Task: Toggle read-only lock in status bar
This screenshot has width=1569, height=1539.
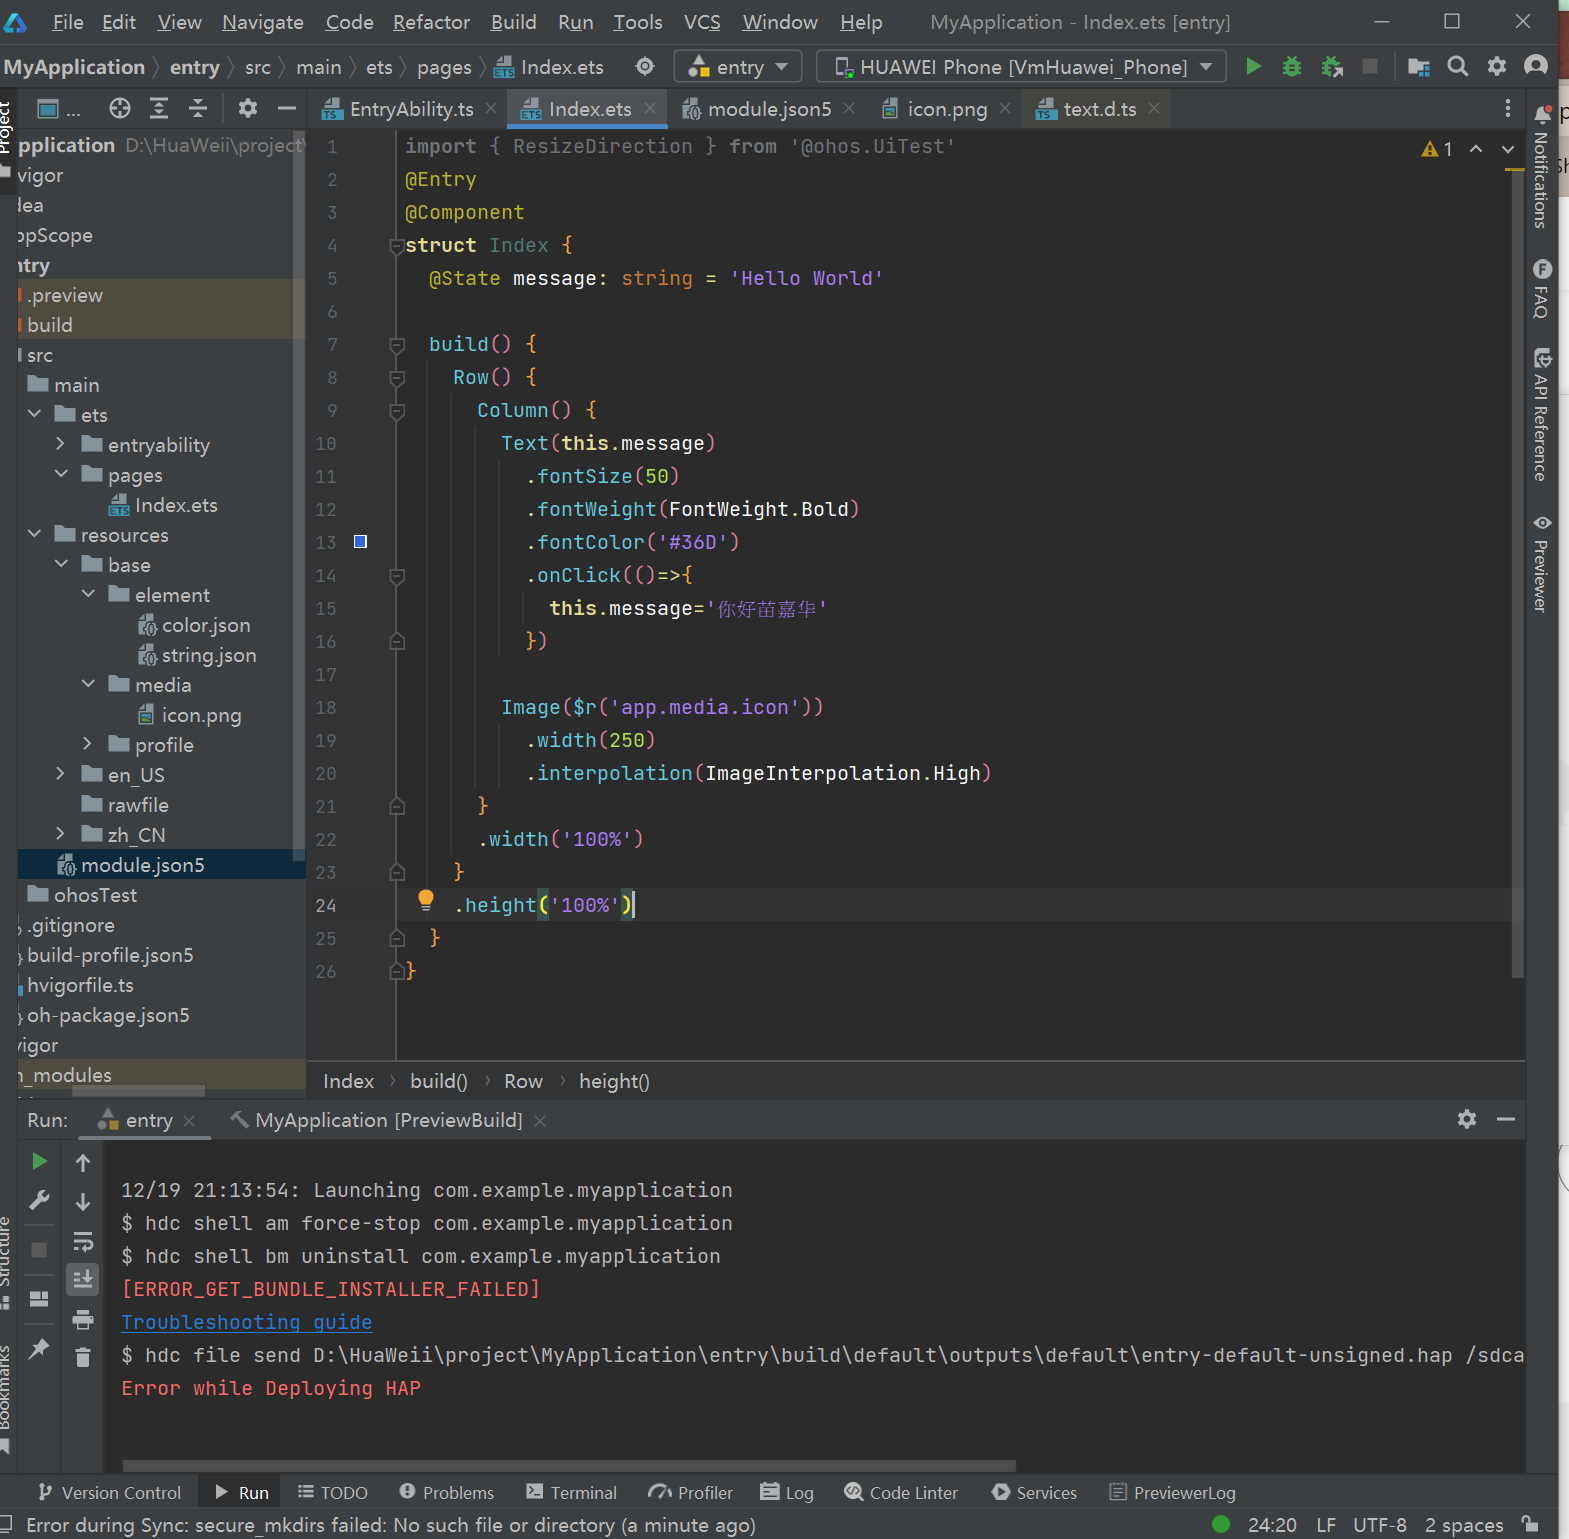Action: 1530,1524
